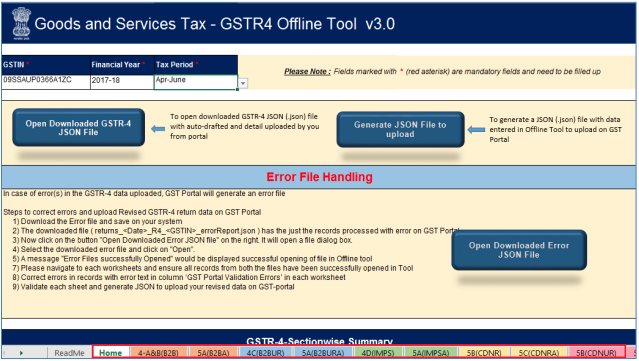Click Open Downloaded Error JSON File button
The width and height of the screenshot is (639, 361).
[x=519, y=250]
